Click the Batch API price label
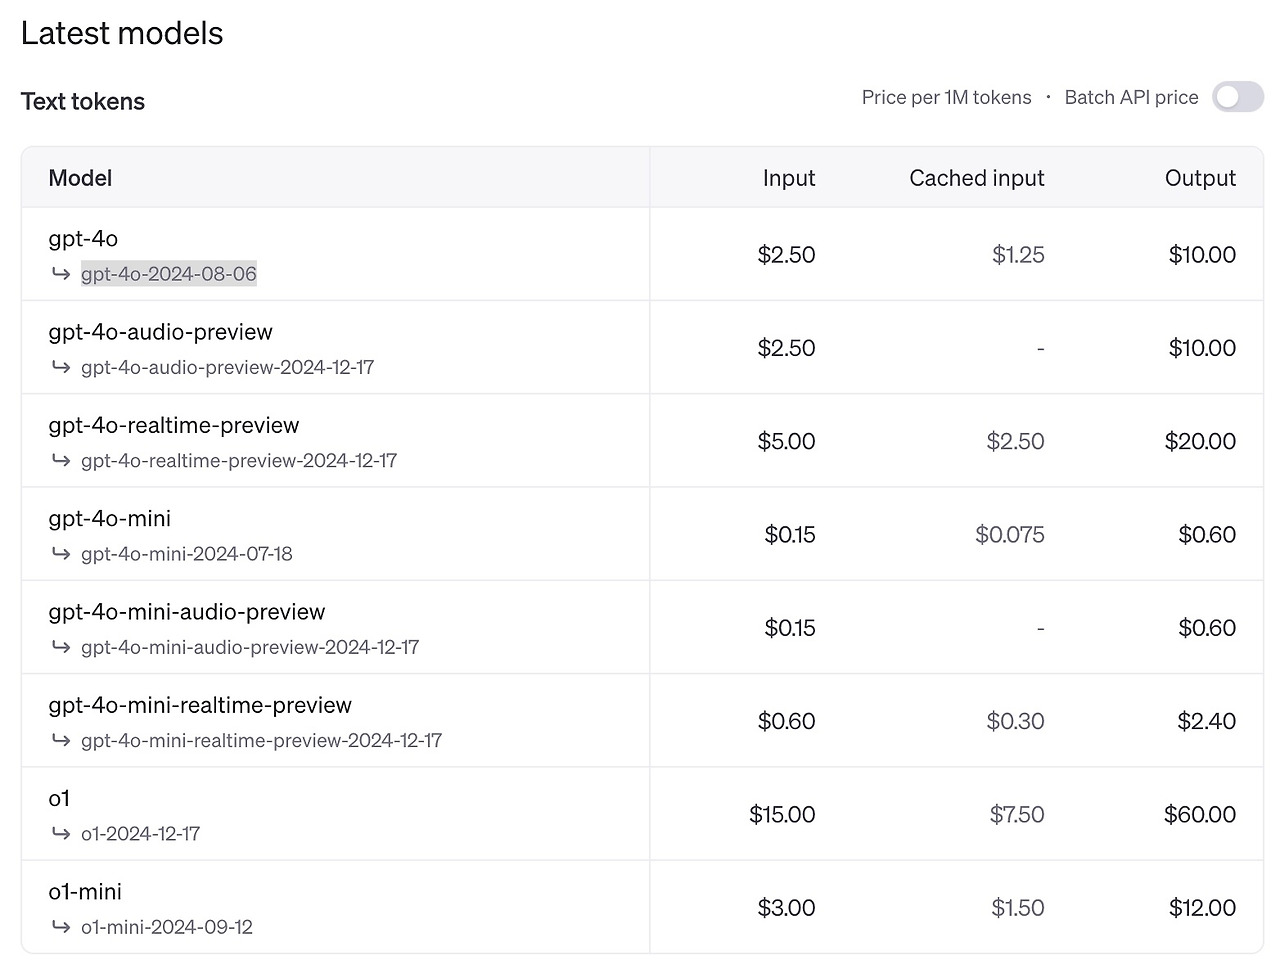The width and height of the screenshot is (1280, 969). 1131,97
